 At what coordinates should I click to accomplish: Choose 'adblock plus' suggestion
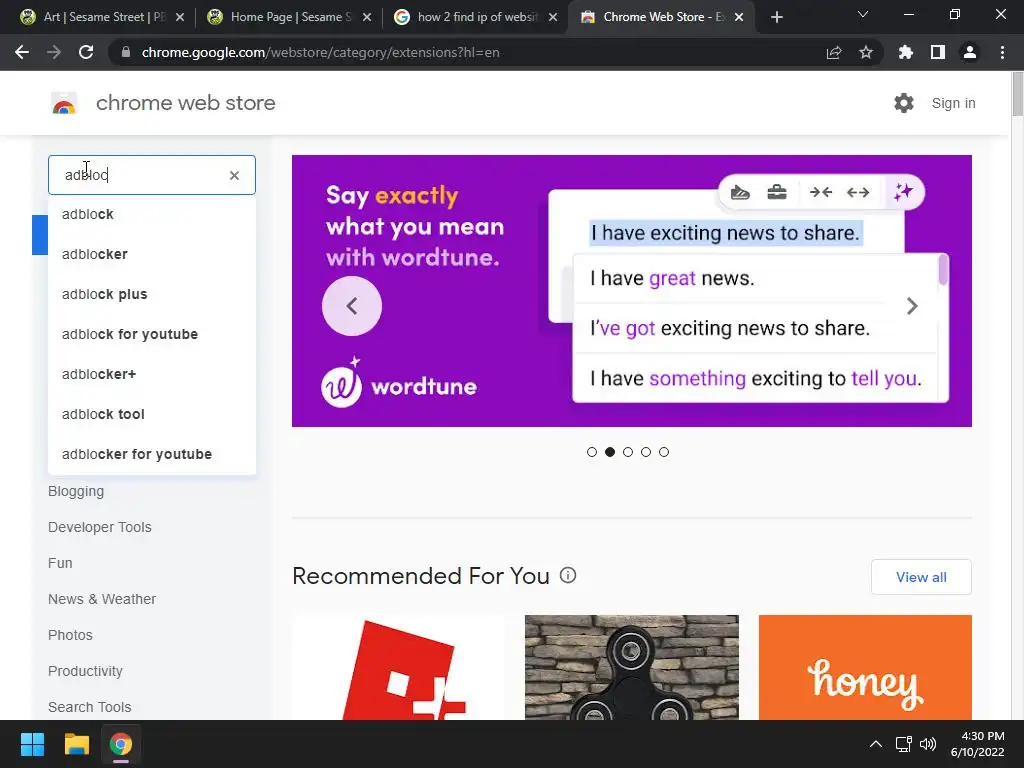click(152, 294)
